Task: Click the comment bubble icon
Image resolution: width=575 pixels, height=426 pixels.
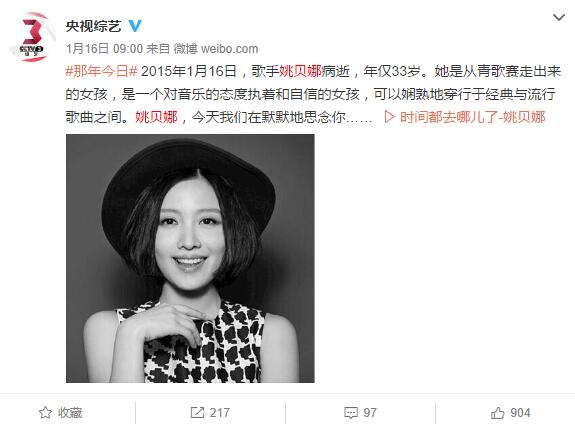Action: click(351, 413)
